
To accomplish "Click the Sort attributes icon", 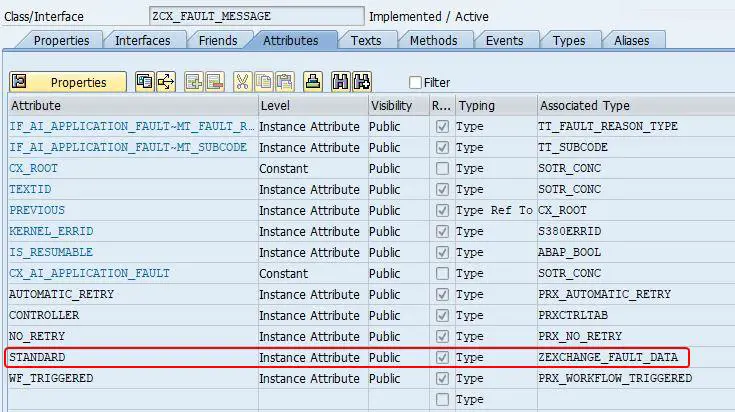I will click(313, 82).
